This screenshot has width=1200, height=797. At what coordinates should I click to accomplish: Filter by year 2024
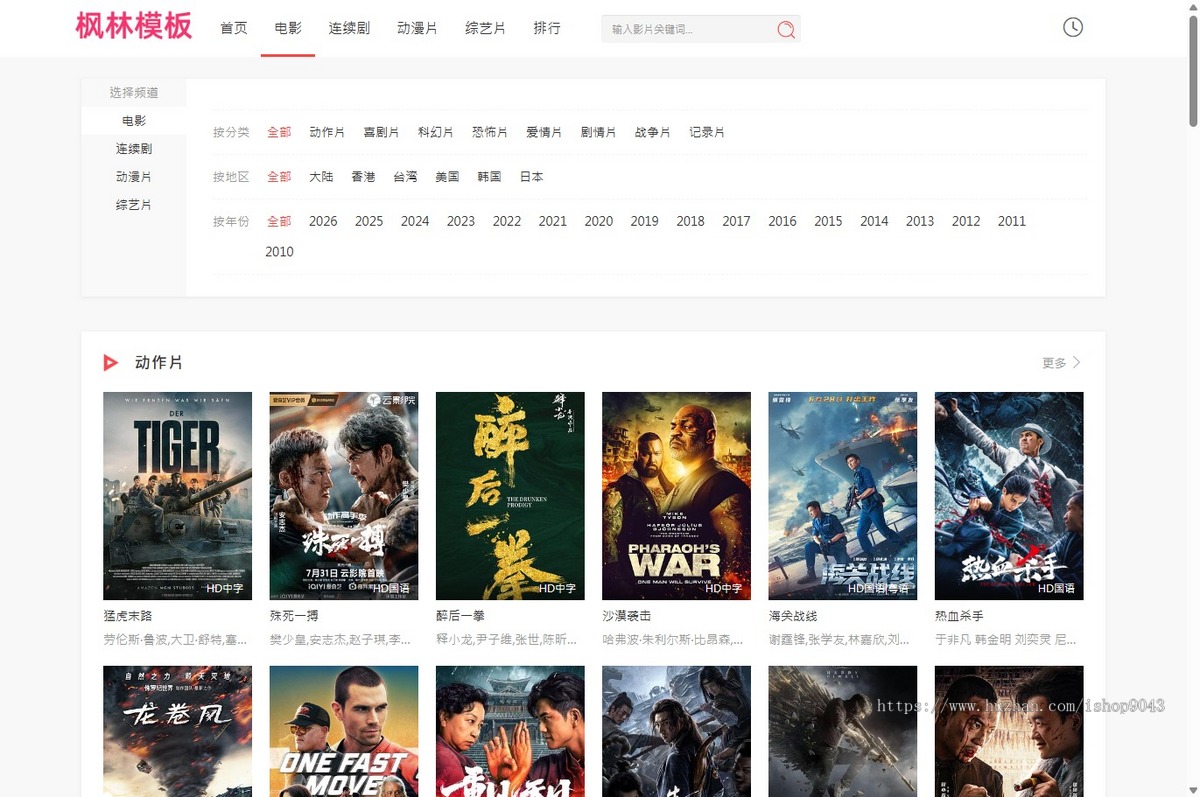click(x=415, y=221)
